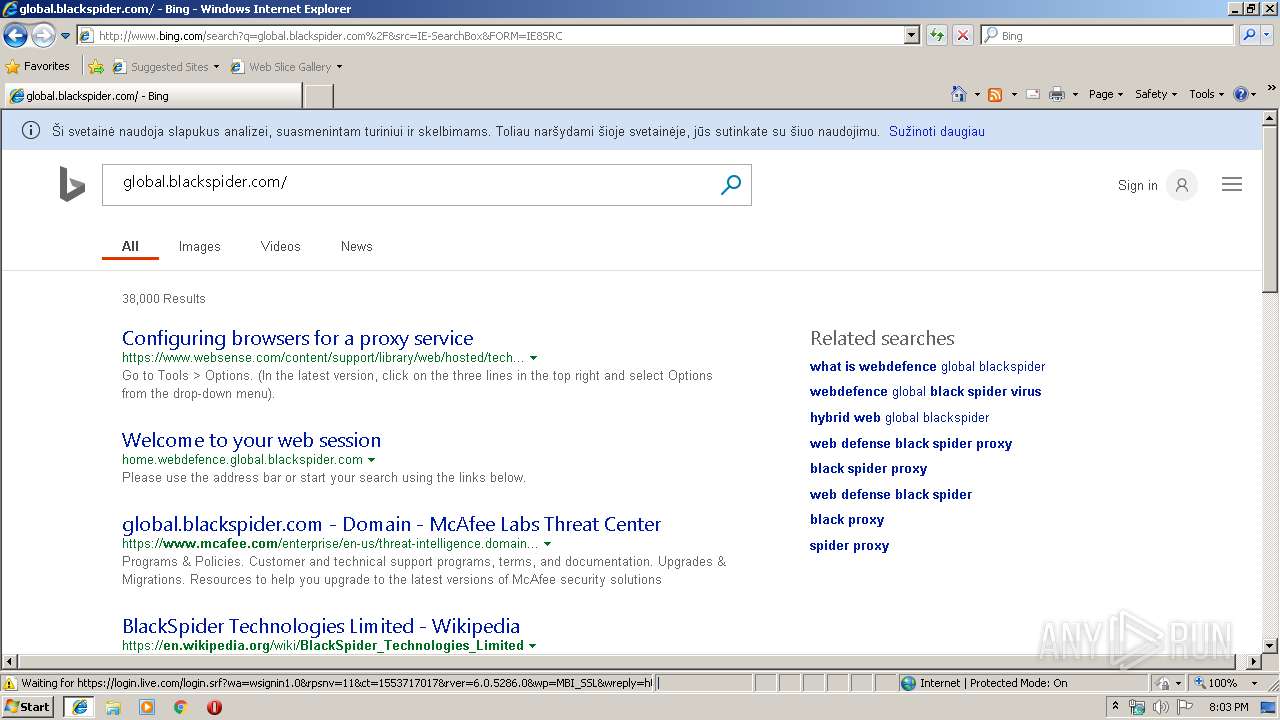Image resolution: width=1280 pixels, height=720 pixels.
Task: Click the Bing magnifier search button
Action: [731, 185]
